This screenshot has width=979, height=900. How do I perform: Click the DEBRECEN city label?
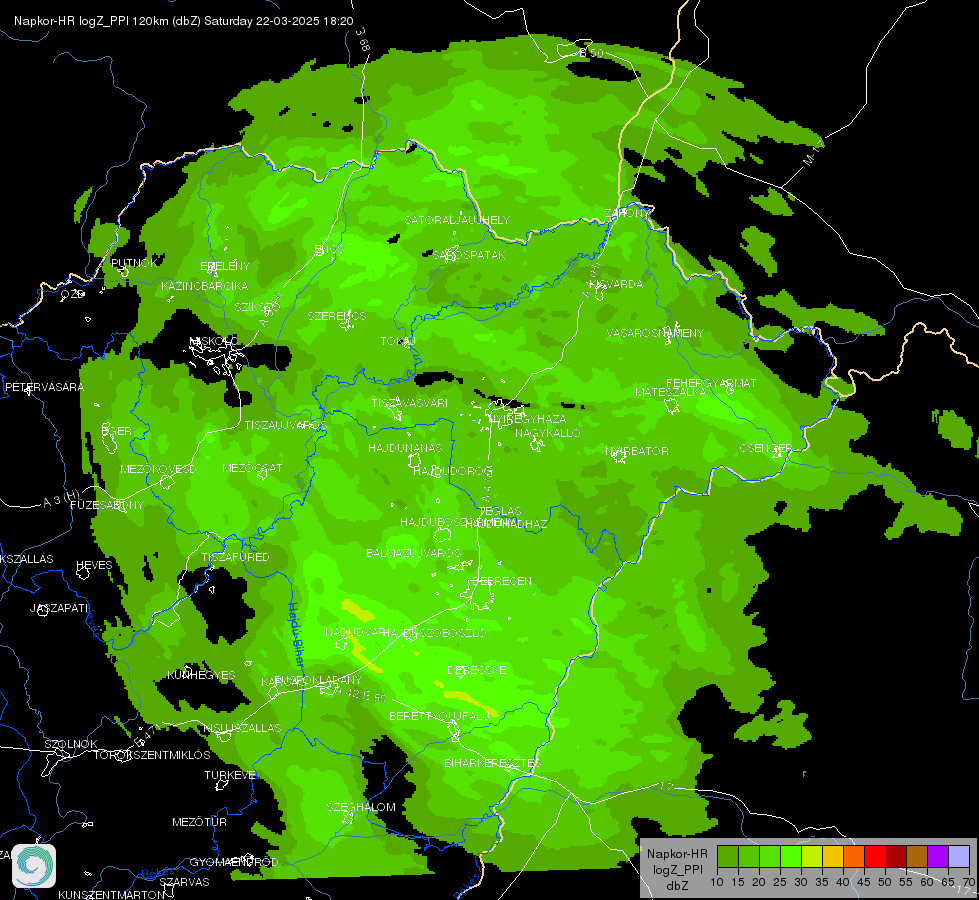[x=502, y=581]
